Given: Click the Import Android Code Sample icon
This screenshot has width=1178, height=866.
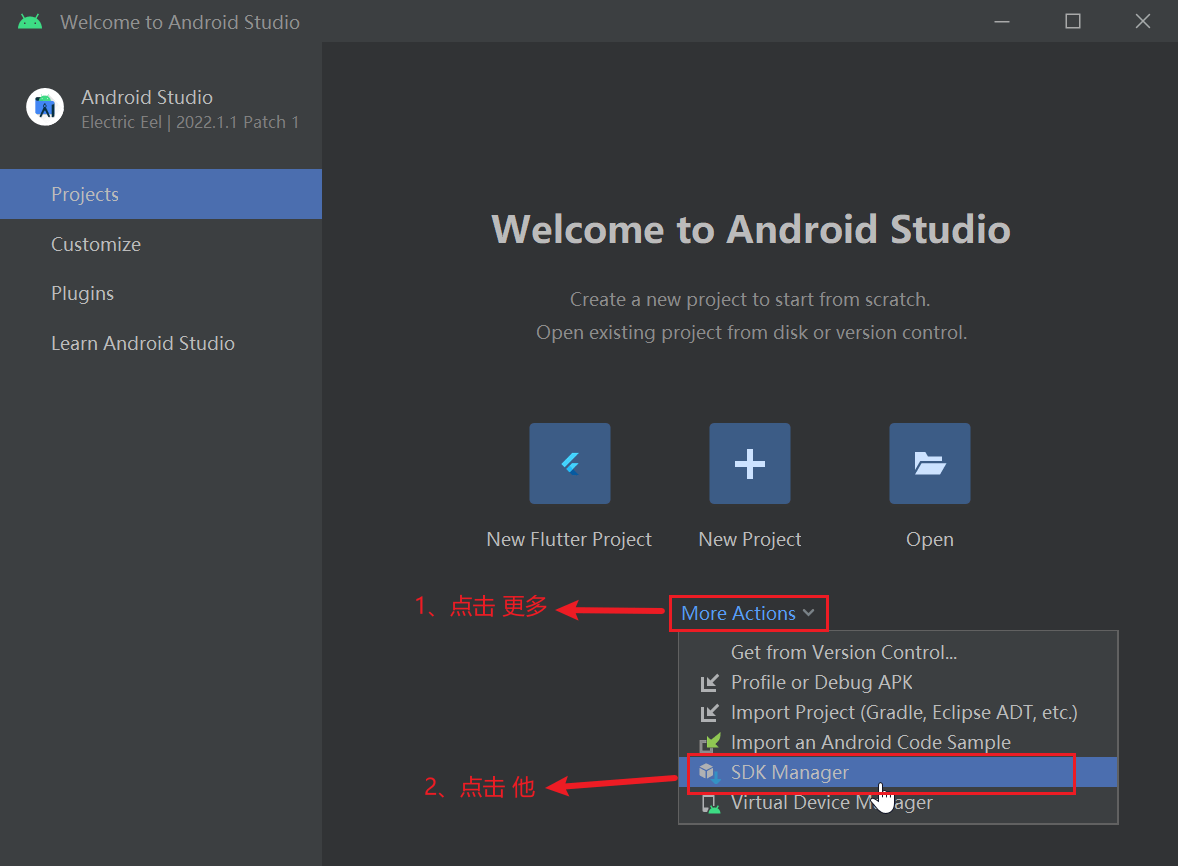Looking at the screenshot, I should coord(709,743).
